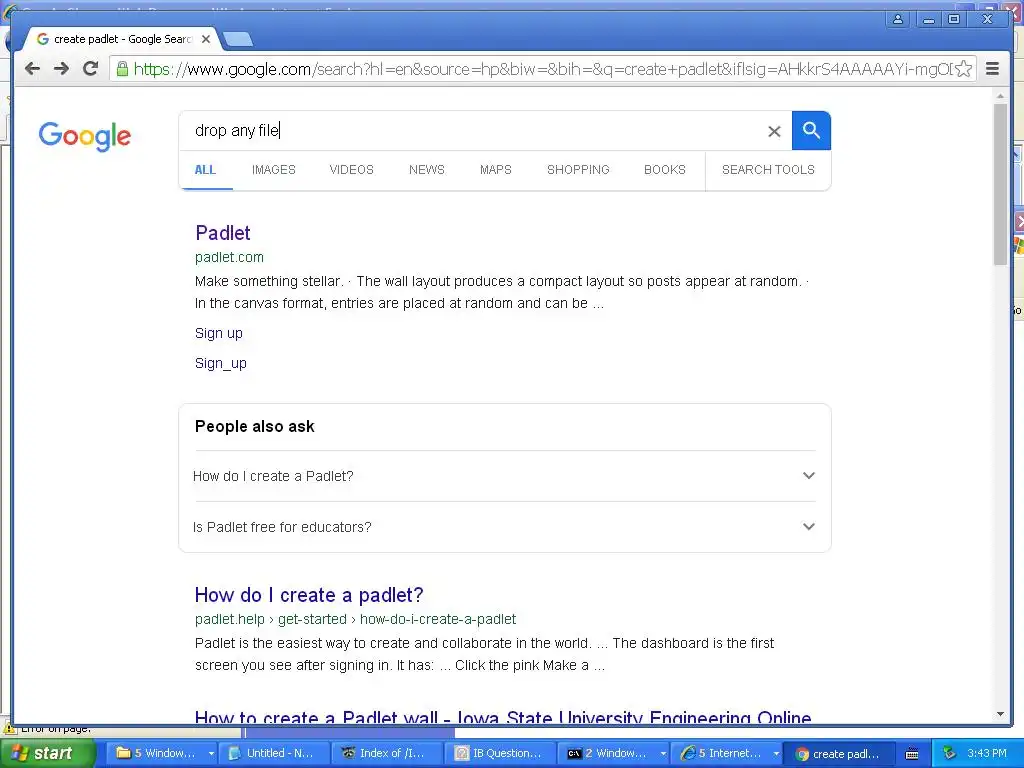
Task: Open dropdown arrow of 2 Windows taskbar group
Action: tap(663, 754)
